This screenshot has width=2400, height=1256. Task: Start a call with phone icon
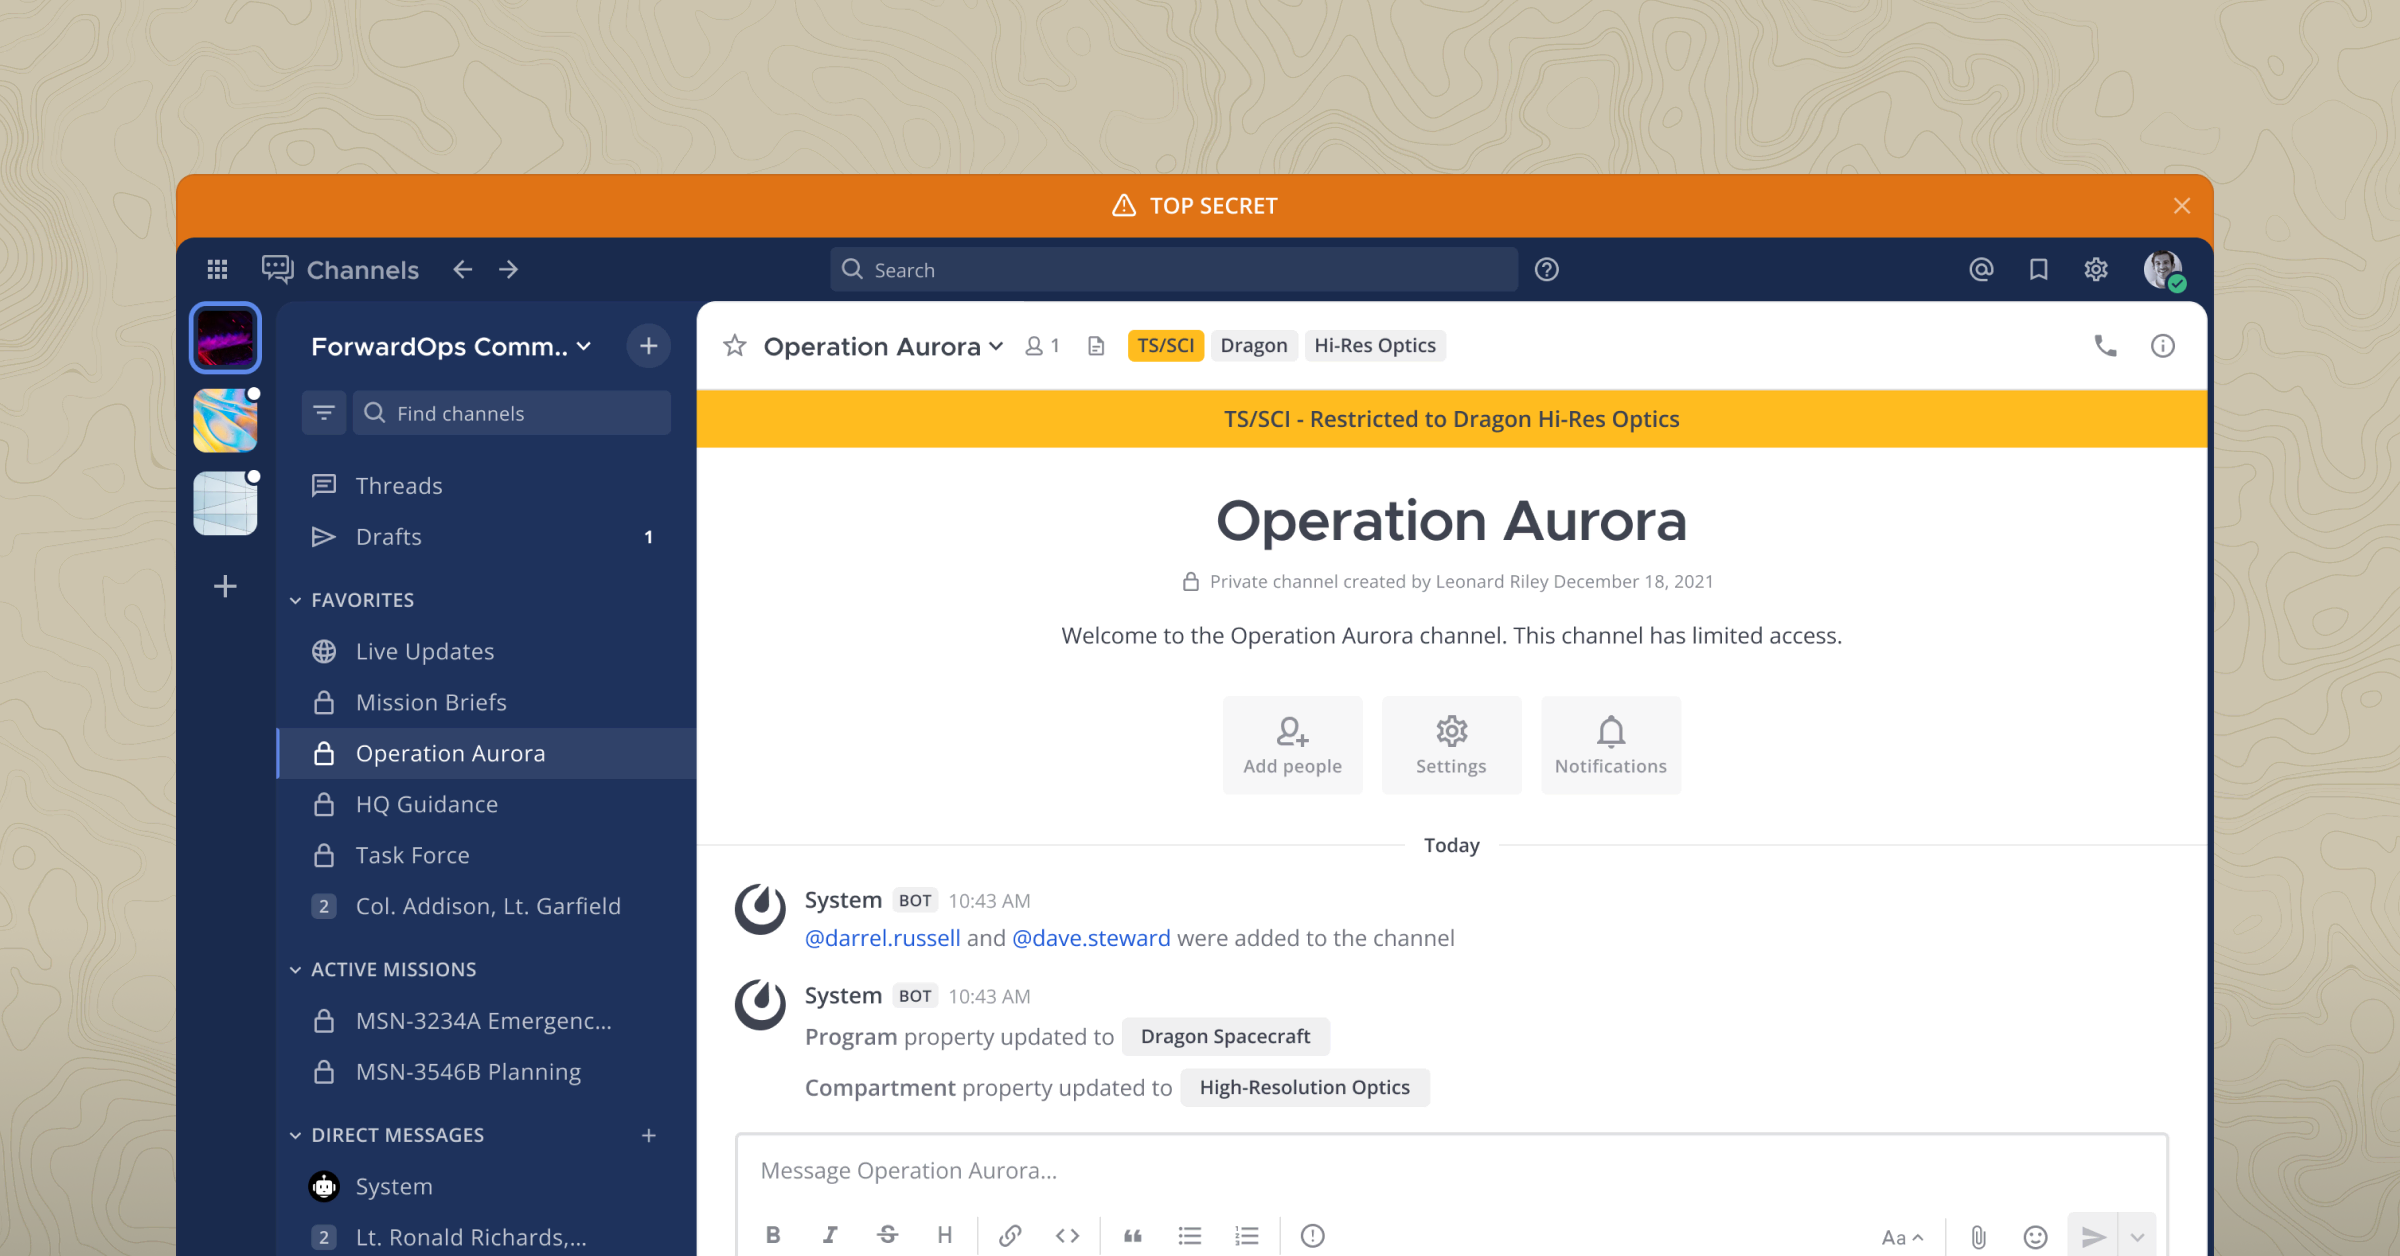pos(2106,345)
